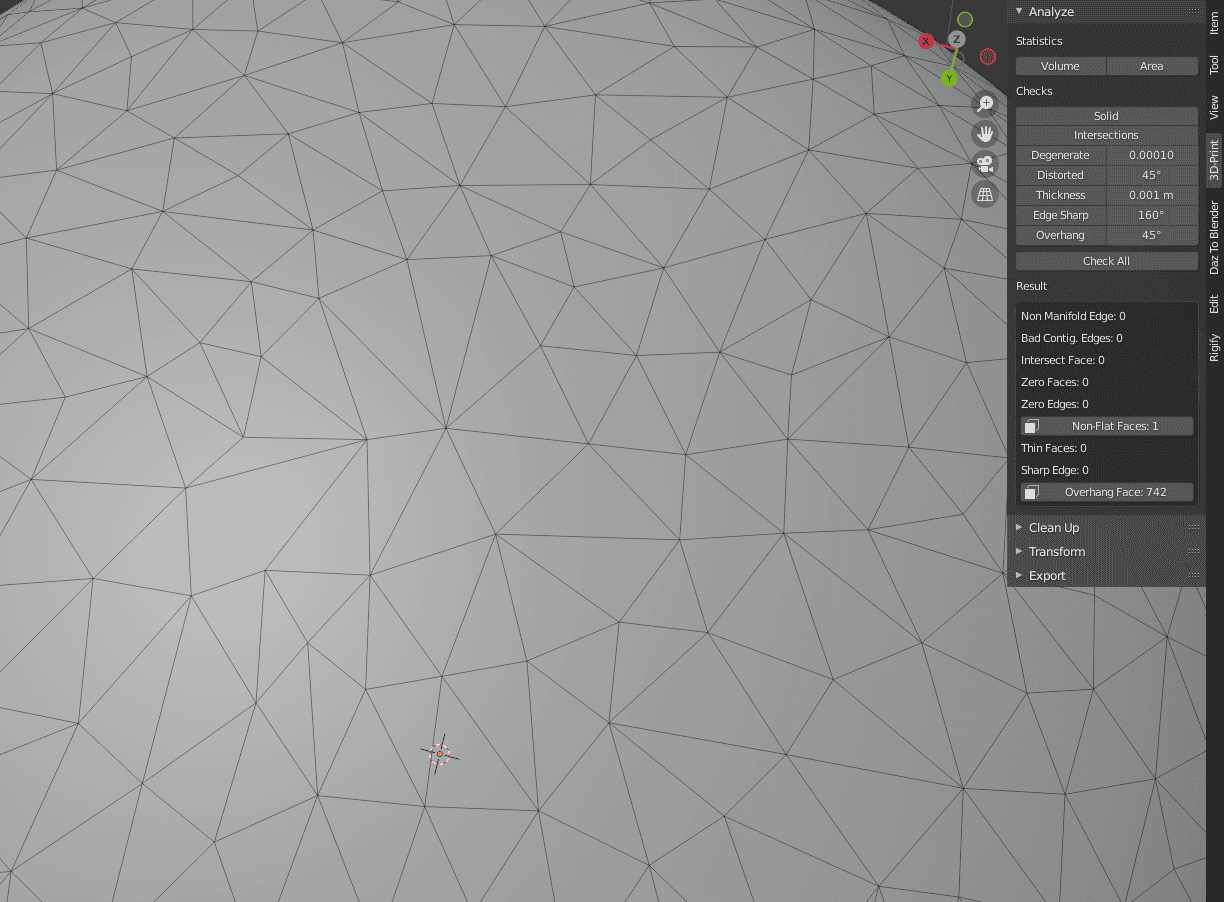Click the Thickness value field

[1150, 195]
